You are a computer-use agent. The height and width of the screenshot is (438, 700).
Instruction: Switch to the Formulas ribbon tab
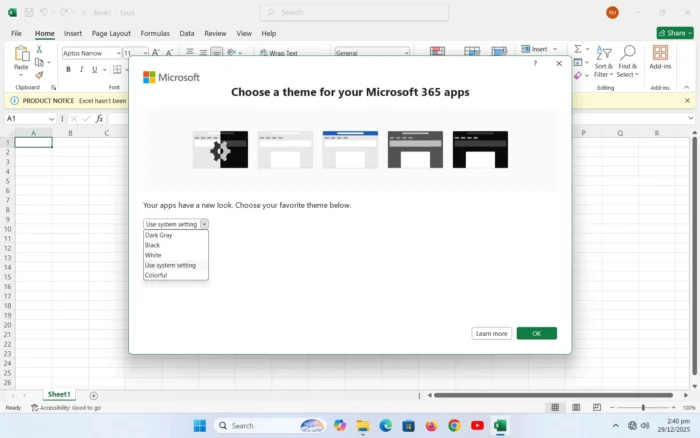pyautogui.click(x=155, y=33)
